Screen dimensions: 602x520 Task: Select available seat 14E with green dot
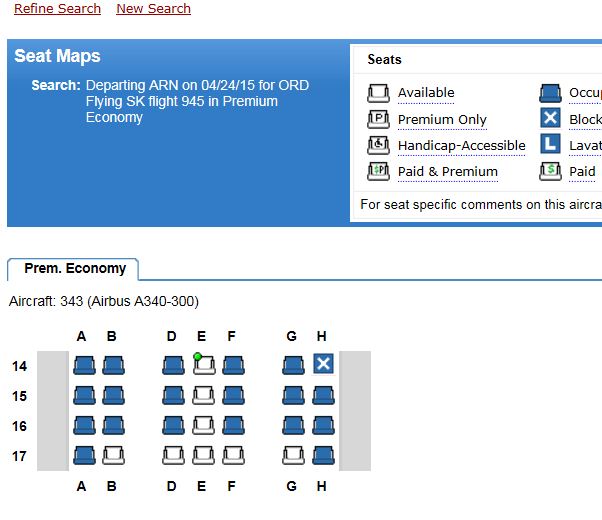[x=203, y=366]
